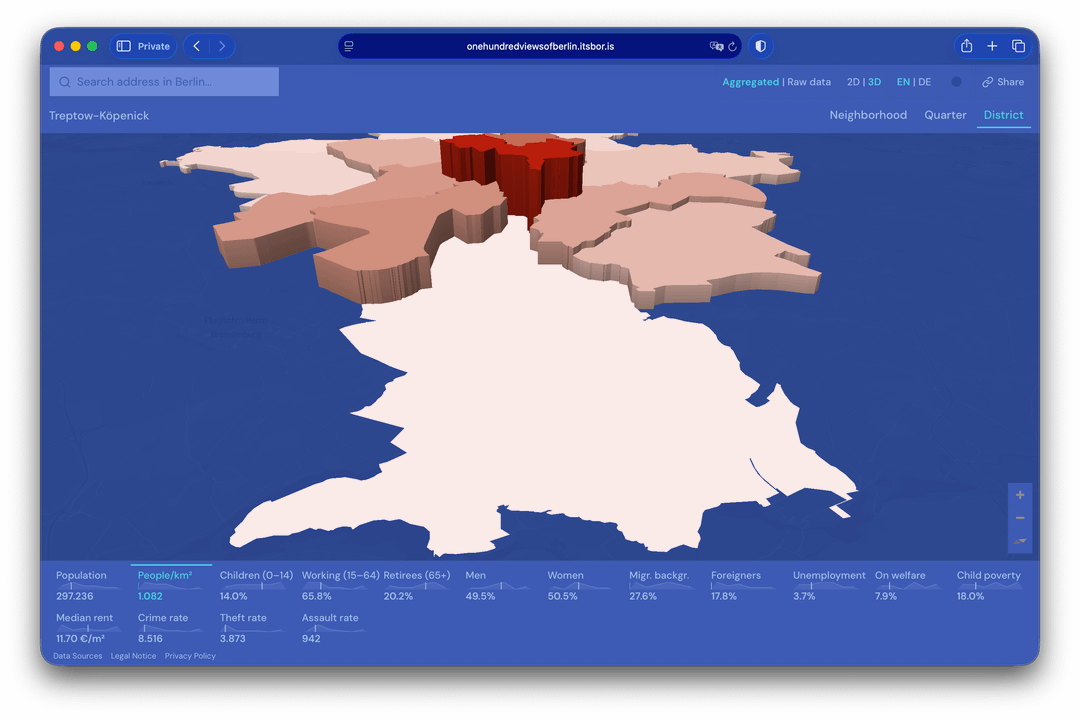The width and height of the screenshot is (1080, 719).
Task: Zoom in on the map with plus button
Action: click(x=1020, y=495)
